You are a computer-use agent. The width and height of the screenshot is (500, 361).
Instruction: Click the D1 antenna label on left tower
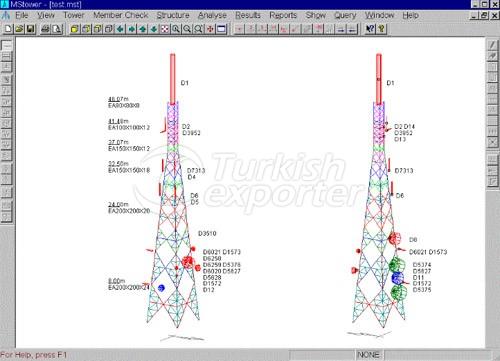tap(185, 83)
